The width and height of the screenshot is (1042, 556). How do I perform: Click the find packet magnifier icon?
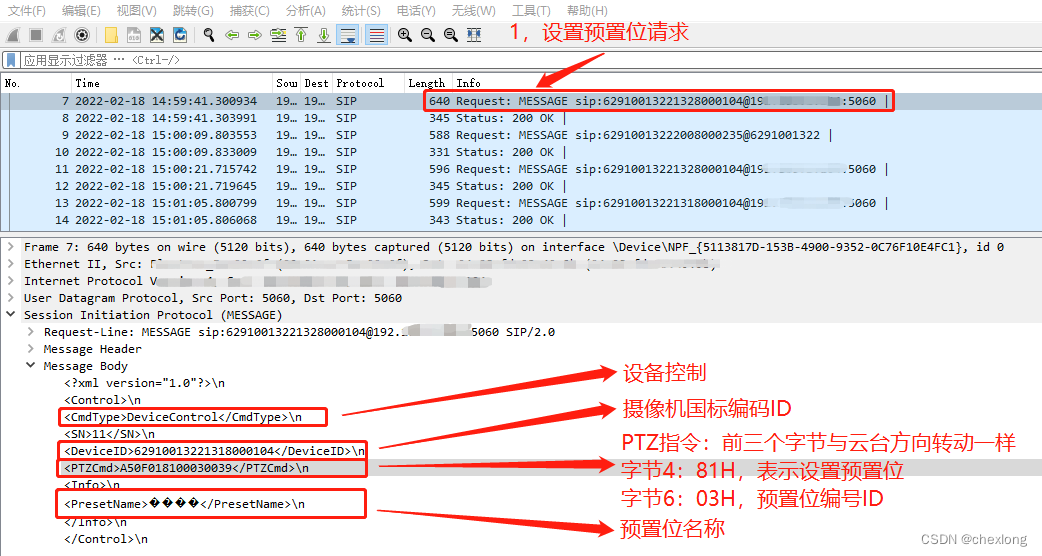pyautogui.click(x=209, y=35)
